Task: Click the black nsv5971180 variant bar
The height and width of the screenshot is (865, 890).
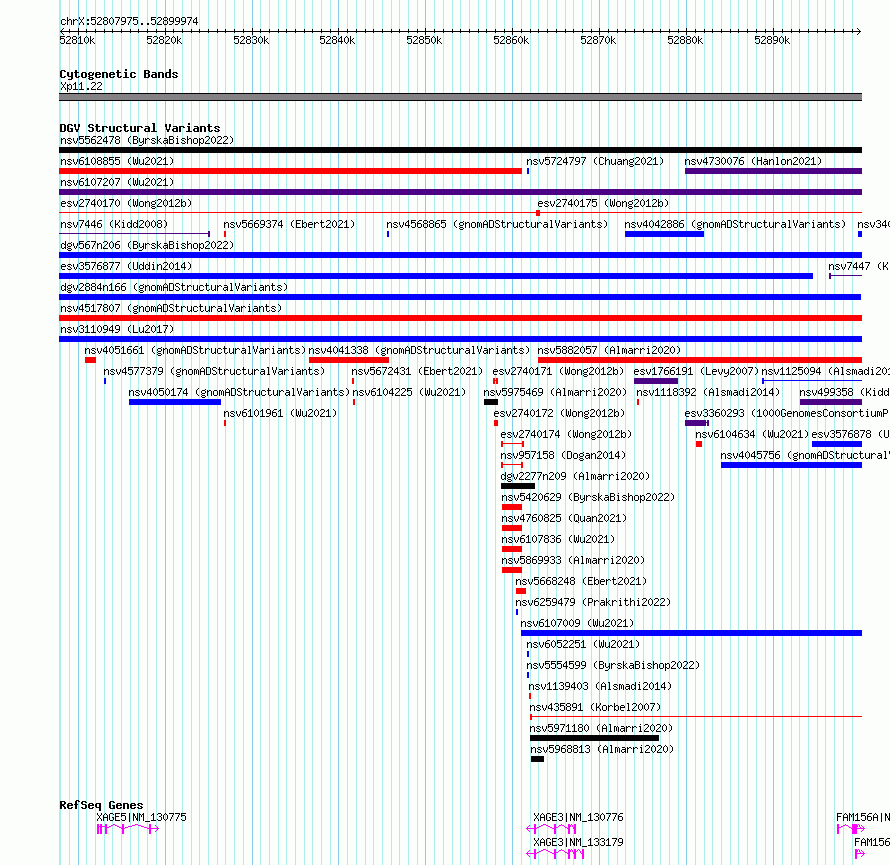Action: pyautogui.click(x=594, y=738)
